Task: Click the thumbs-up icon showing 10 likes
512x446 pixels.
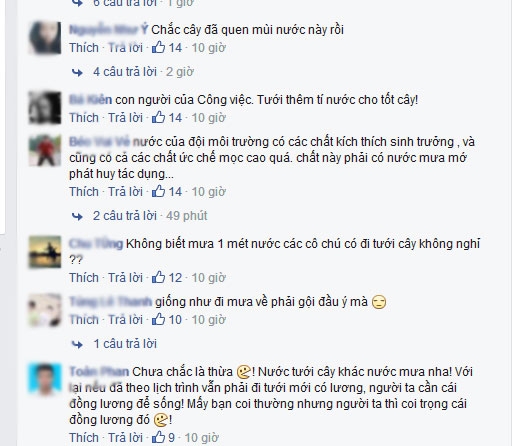Action: click(158, 319)
